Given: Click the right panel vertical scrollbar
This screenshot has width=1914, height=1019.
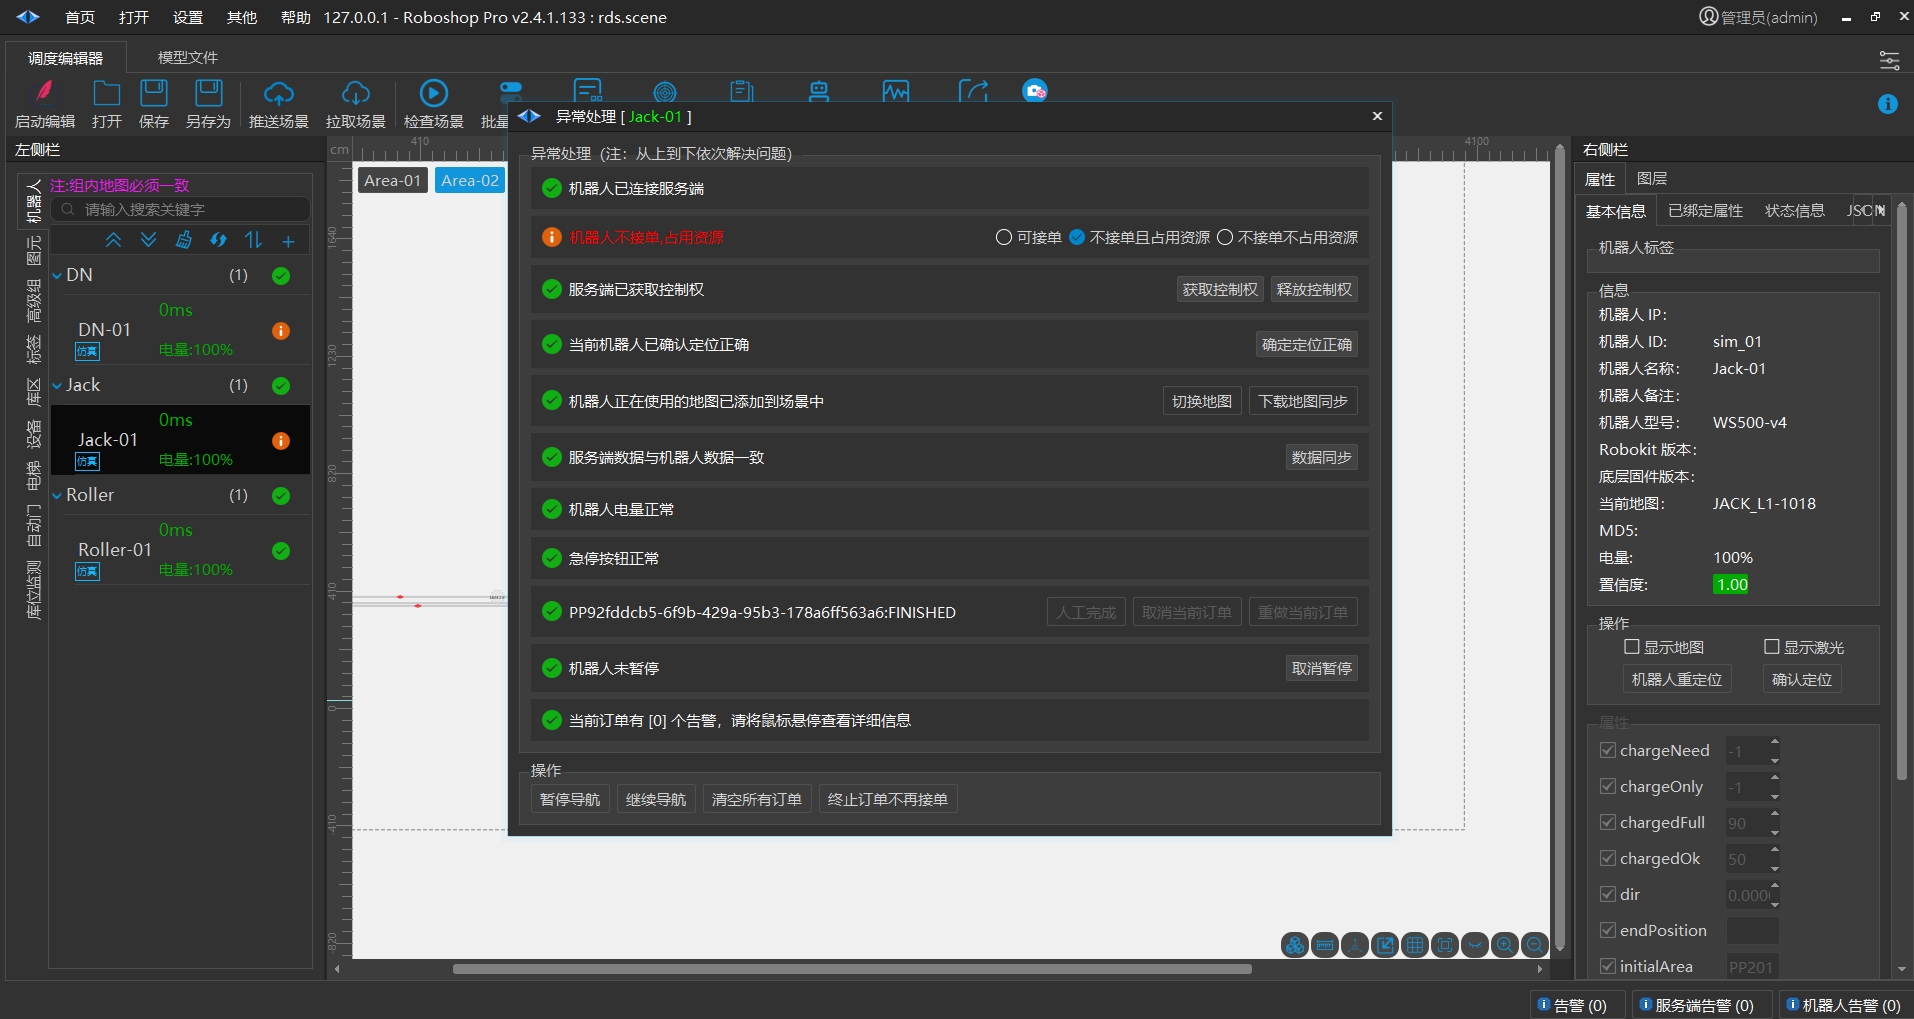Looking at the screenshot, I should (x=1902, y=490).
